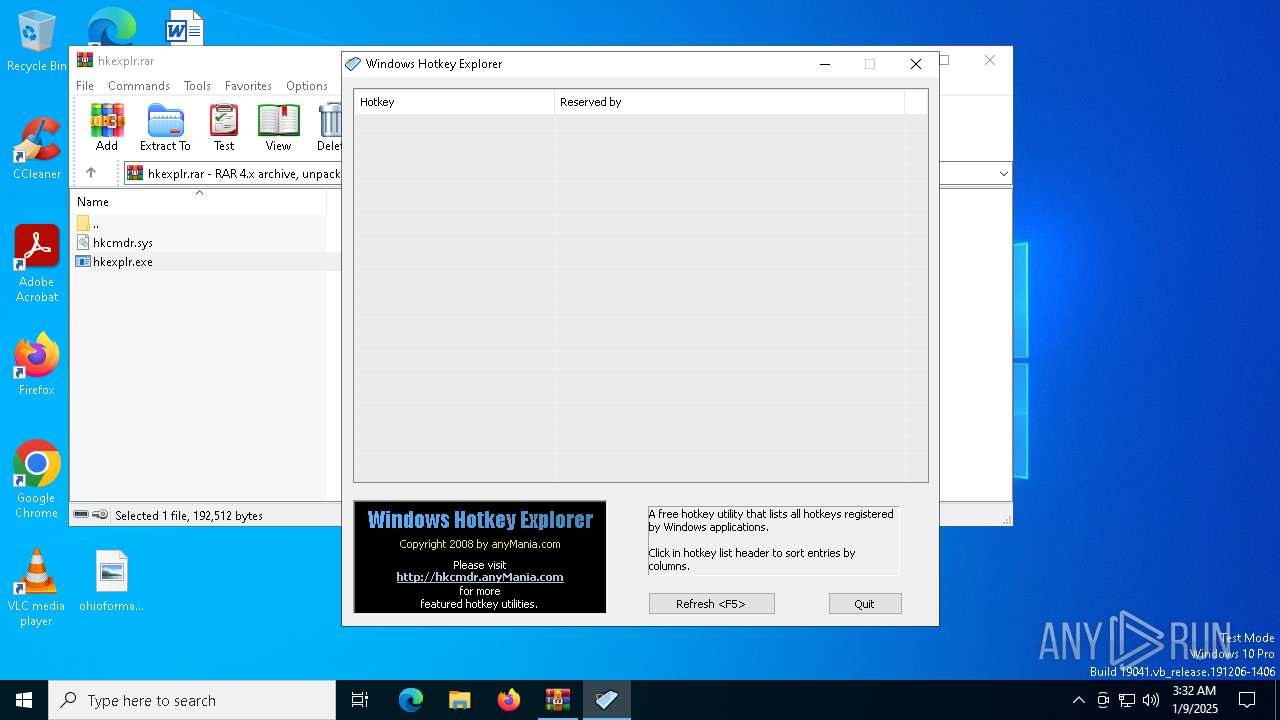The width and height of the screenshot is (1280, 720).
Task: Switch to Hotkey Explorer taskbar icon
Action: [x=607, y=700]
